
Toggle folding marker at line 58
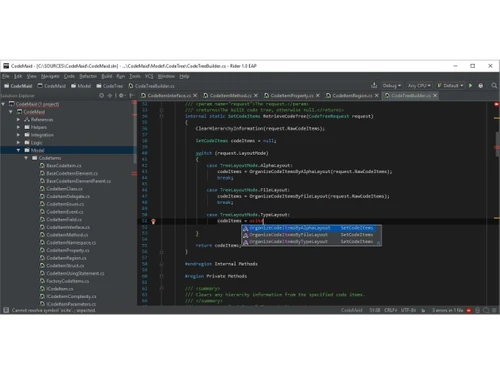161,264
